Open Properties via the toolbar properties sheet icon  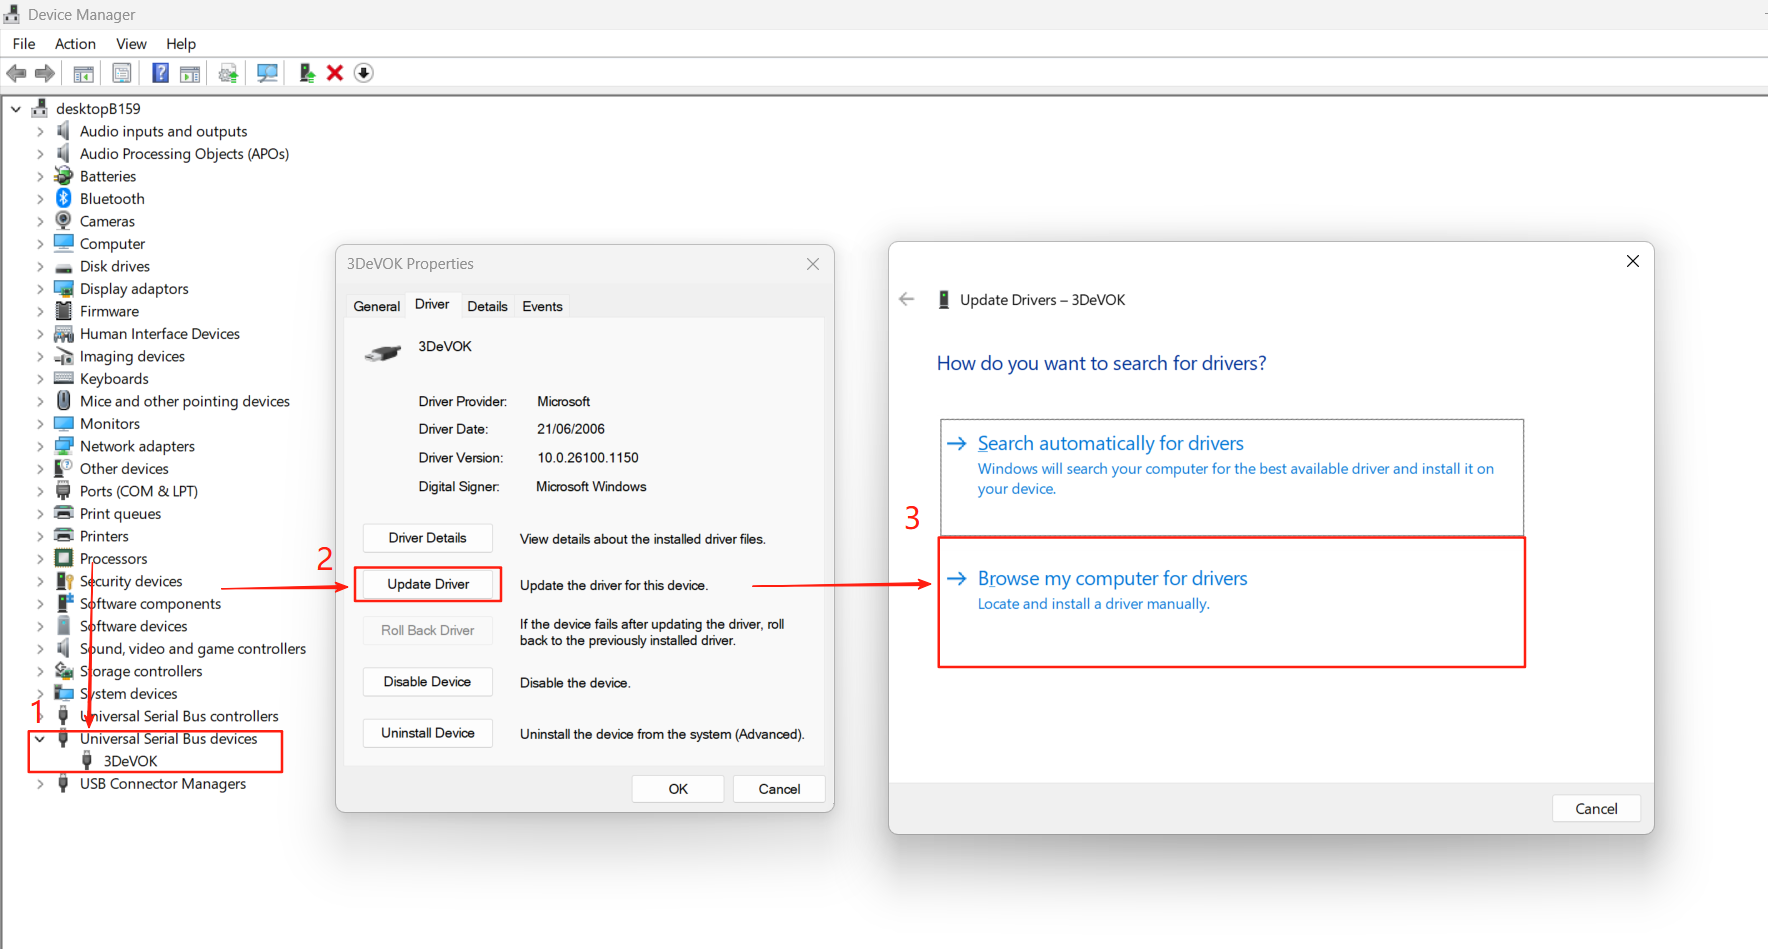[x=122, y=73]
